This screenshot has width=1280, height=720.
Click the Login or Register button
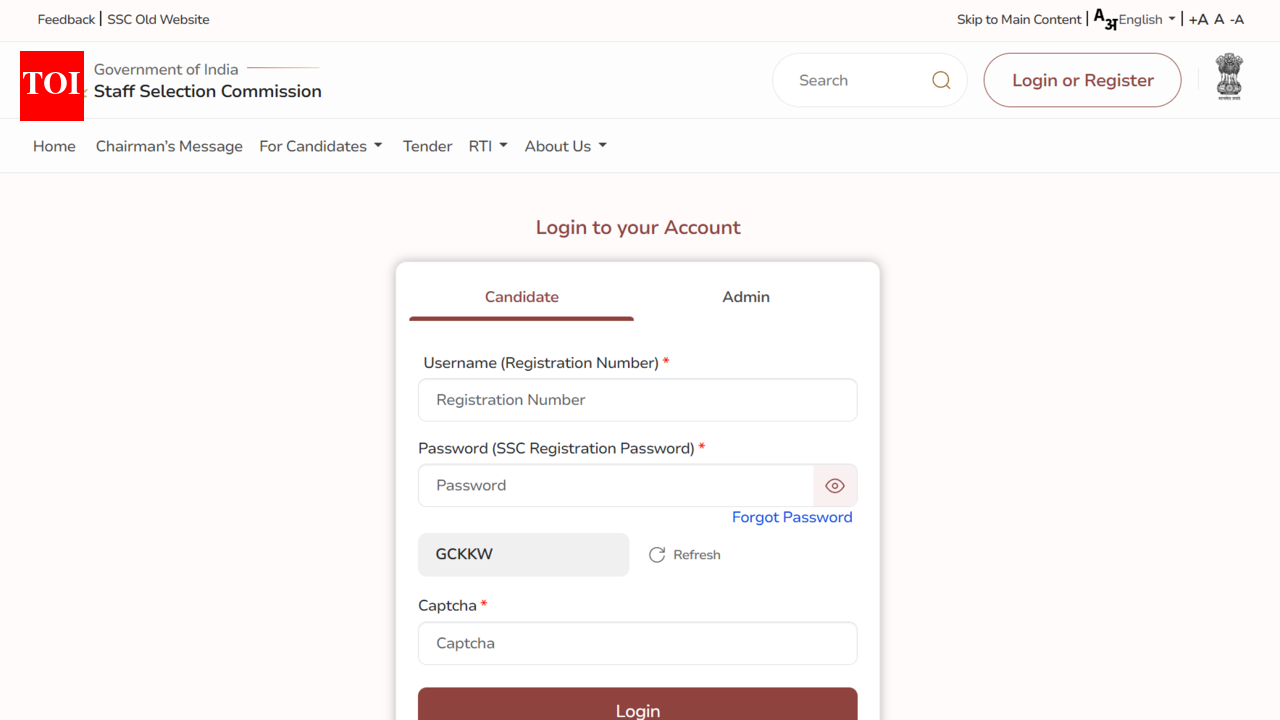(x=1083, y=80)
